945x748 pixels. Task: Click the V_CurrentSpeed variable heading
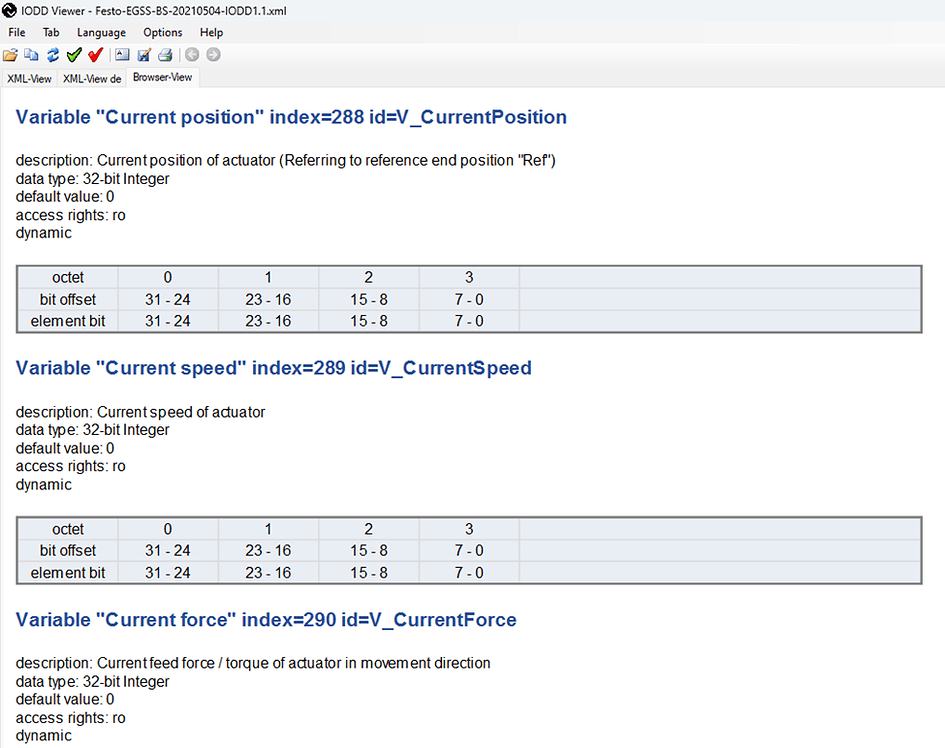(273, 368)
